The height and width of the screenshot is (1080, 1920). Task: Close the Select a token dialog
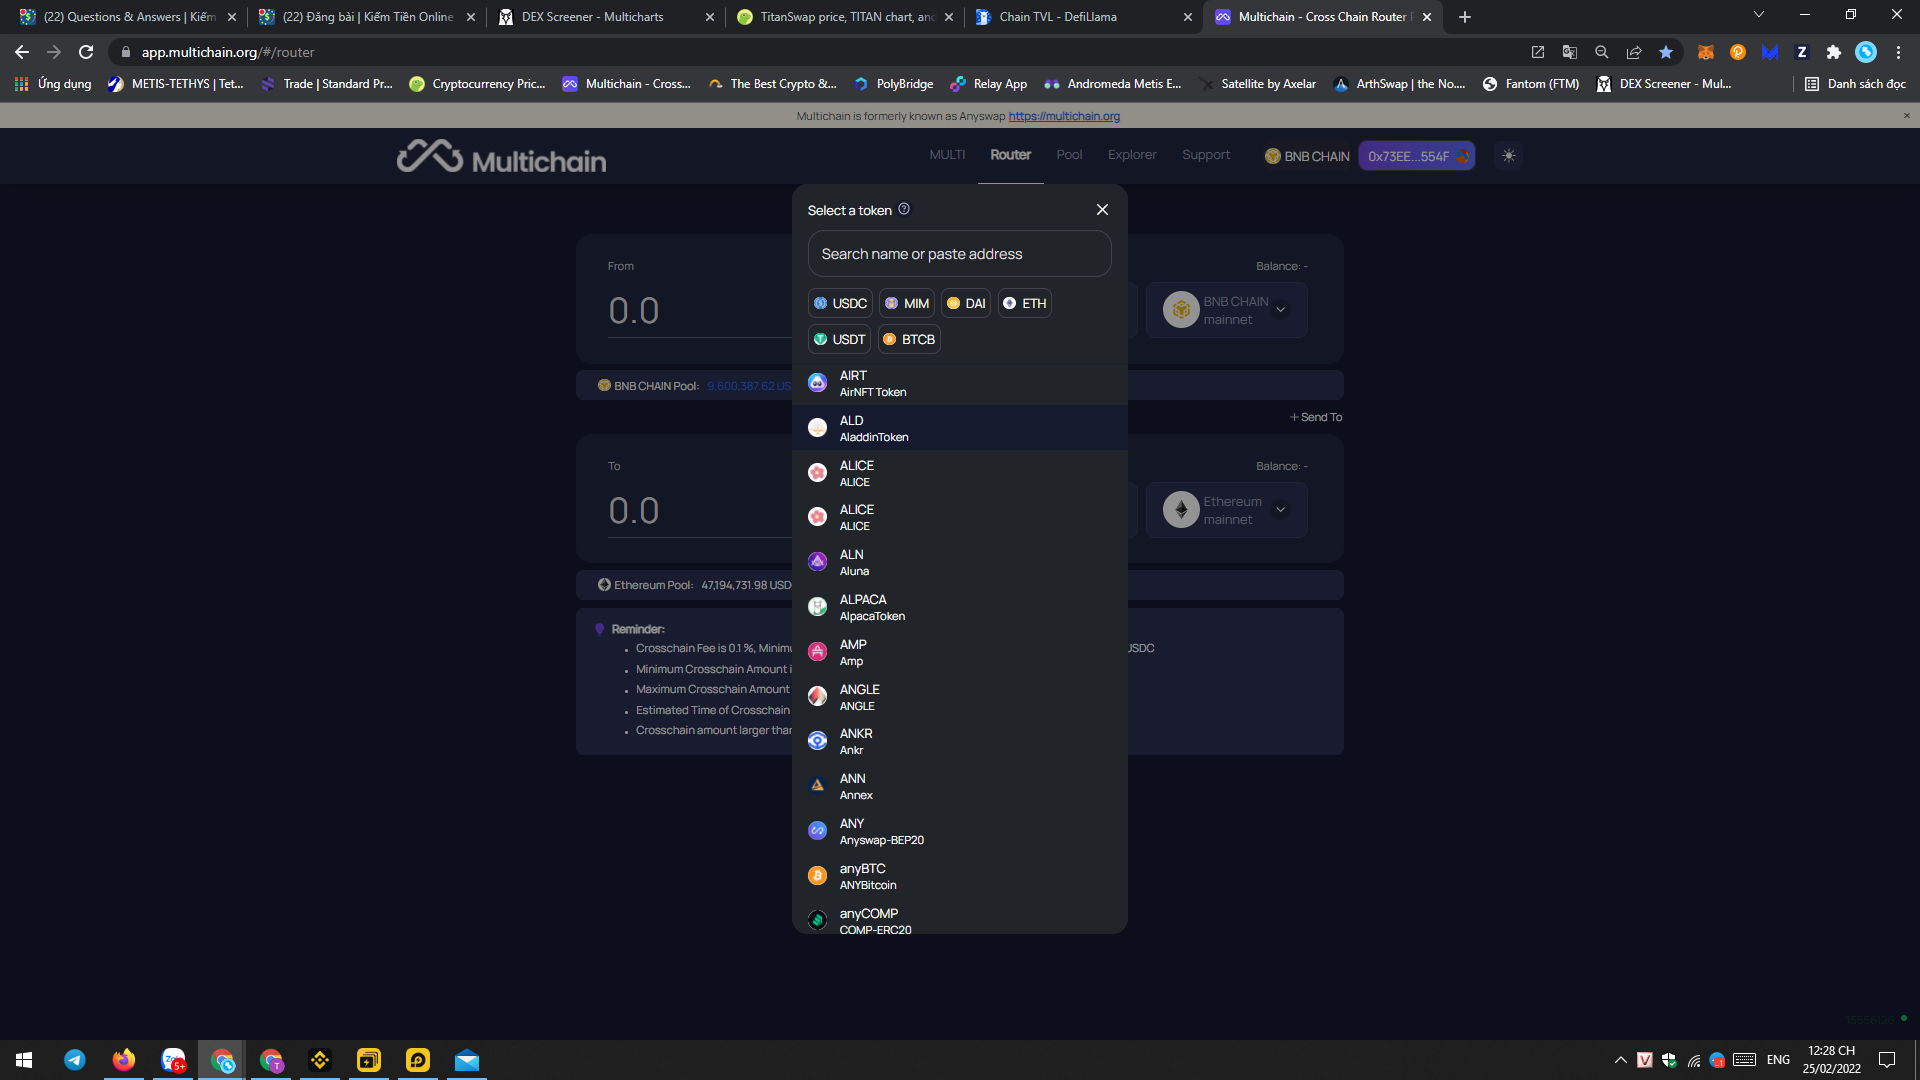coord(1102,210)
